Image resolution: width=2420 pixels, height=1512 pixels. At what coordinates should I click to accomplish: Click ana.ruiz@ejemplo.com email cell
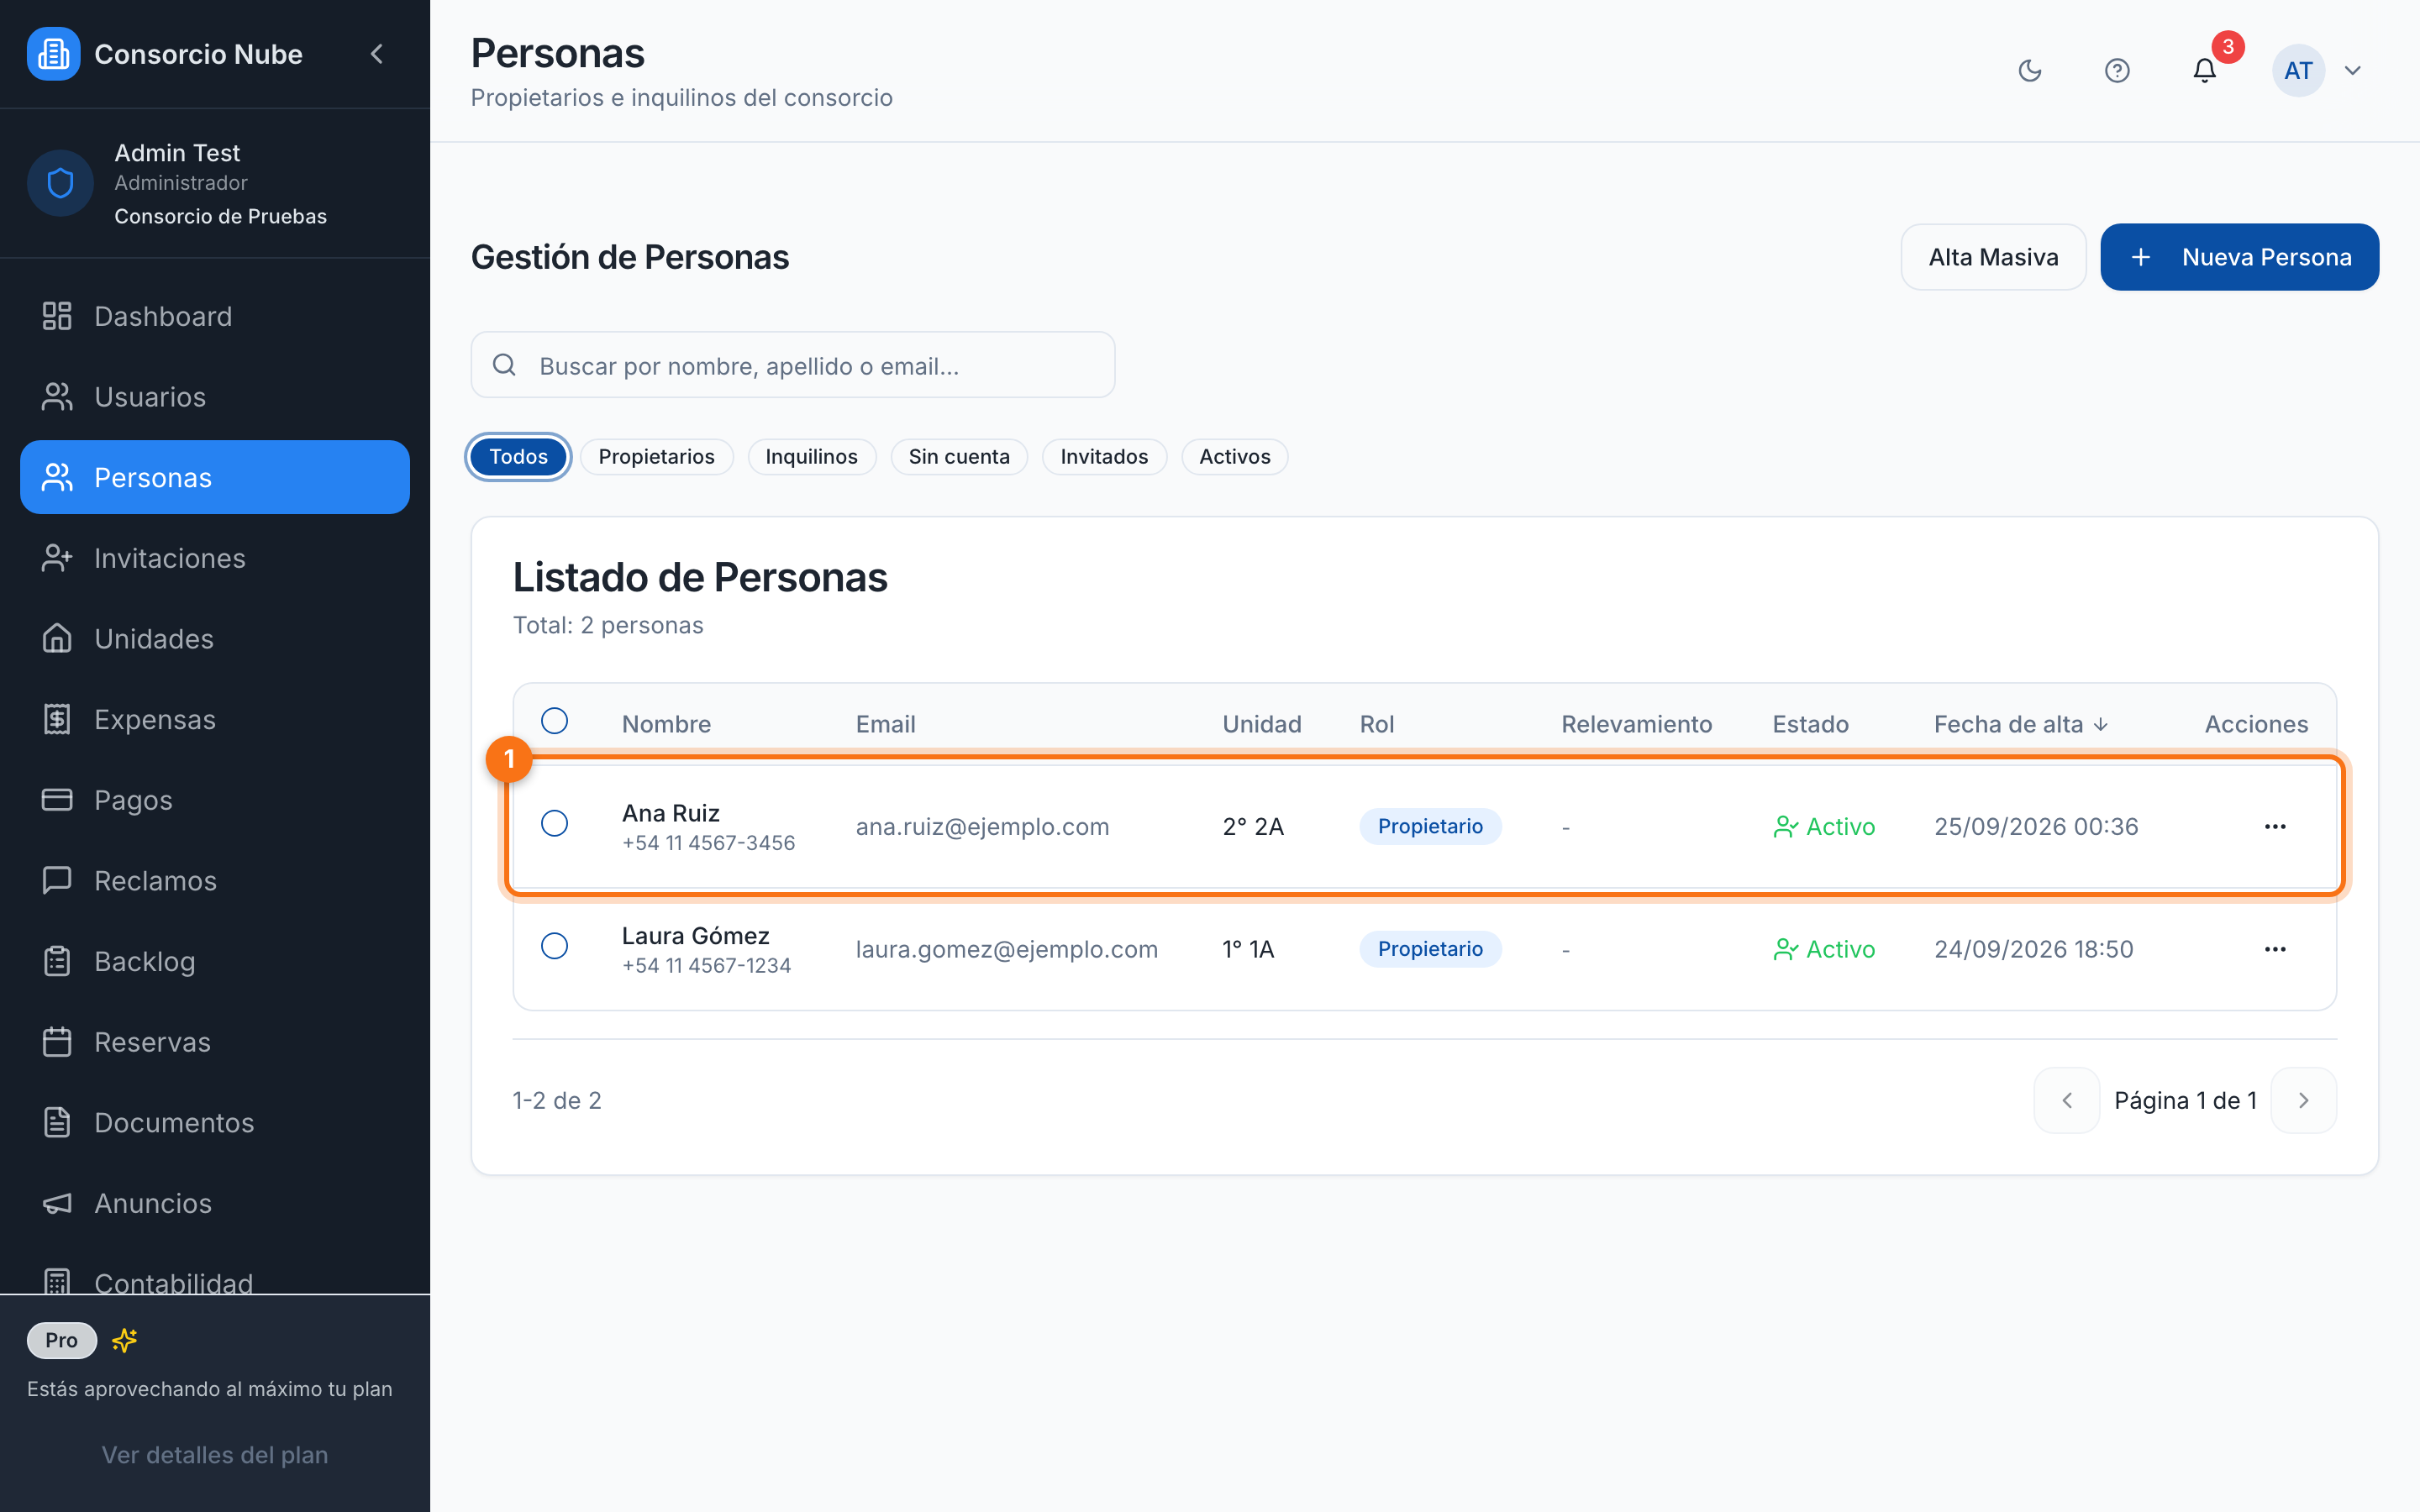[x=982, y=826]
